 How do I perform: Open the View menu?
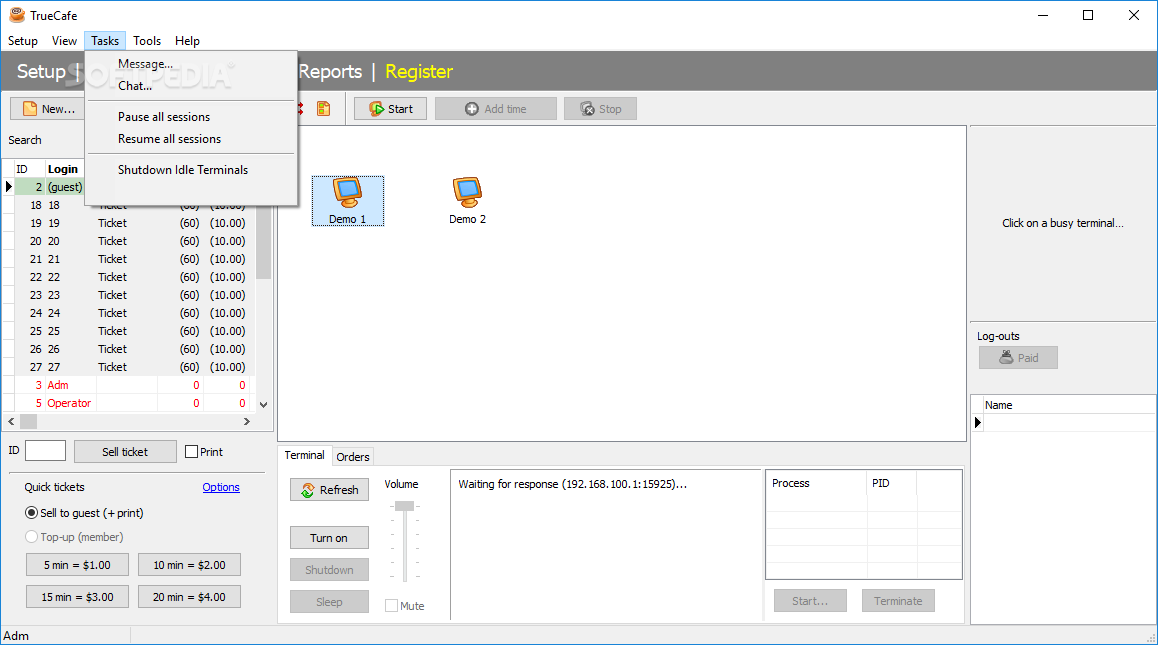pyautogui.click(x=64, y=41)
